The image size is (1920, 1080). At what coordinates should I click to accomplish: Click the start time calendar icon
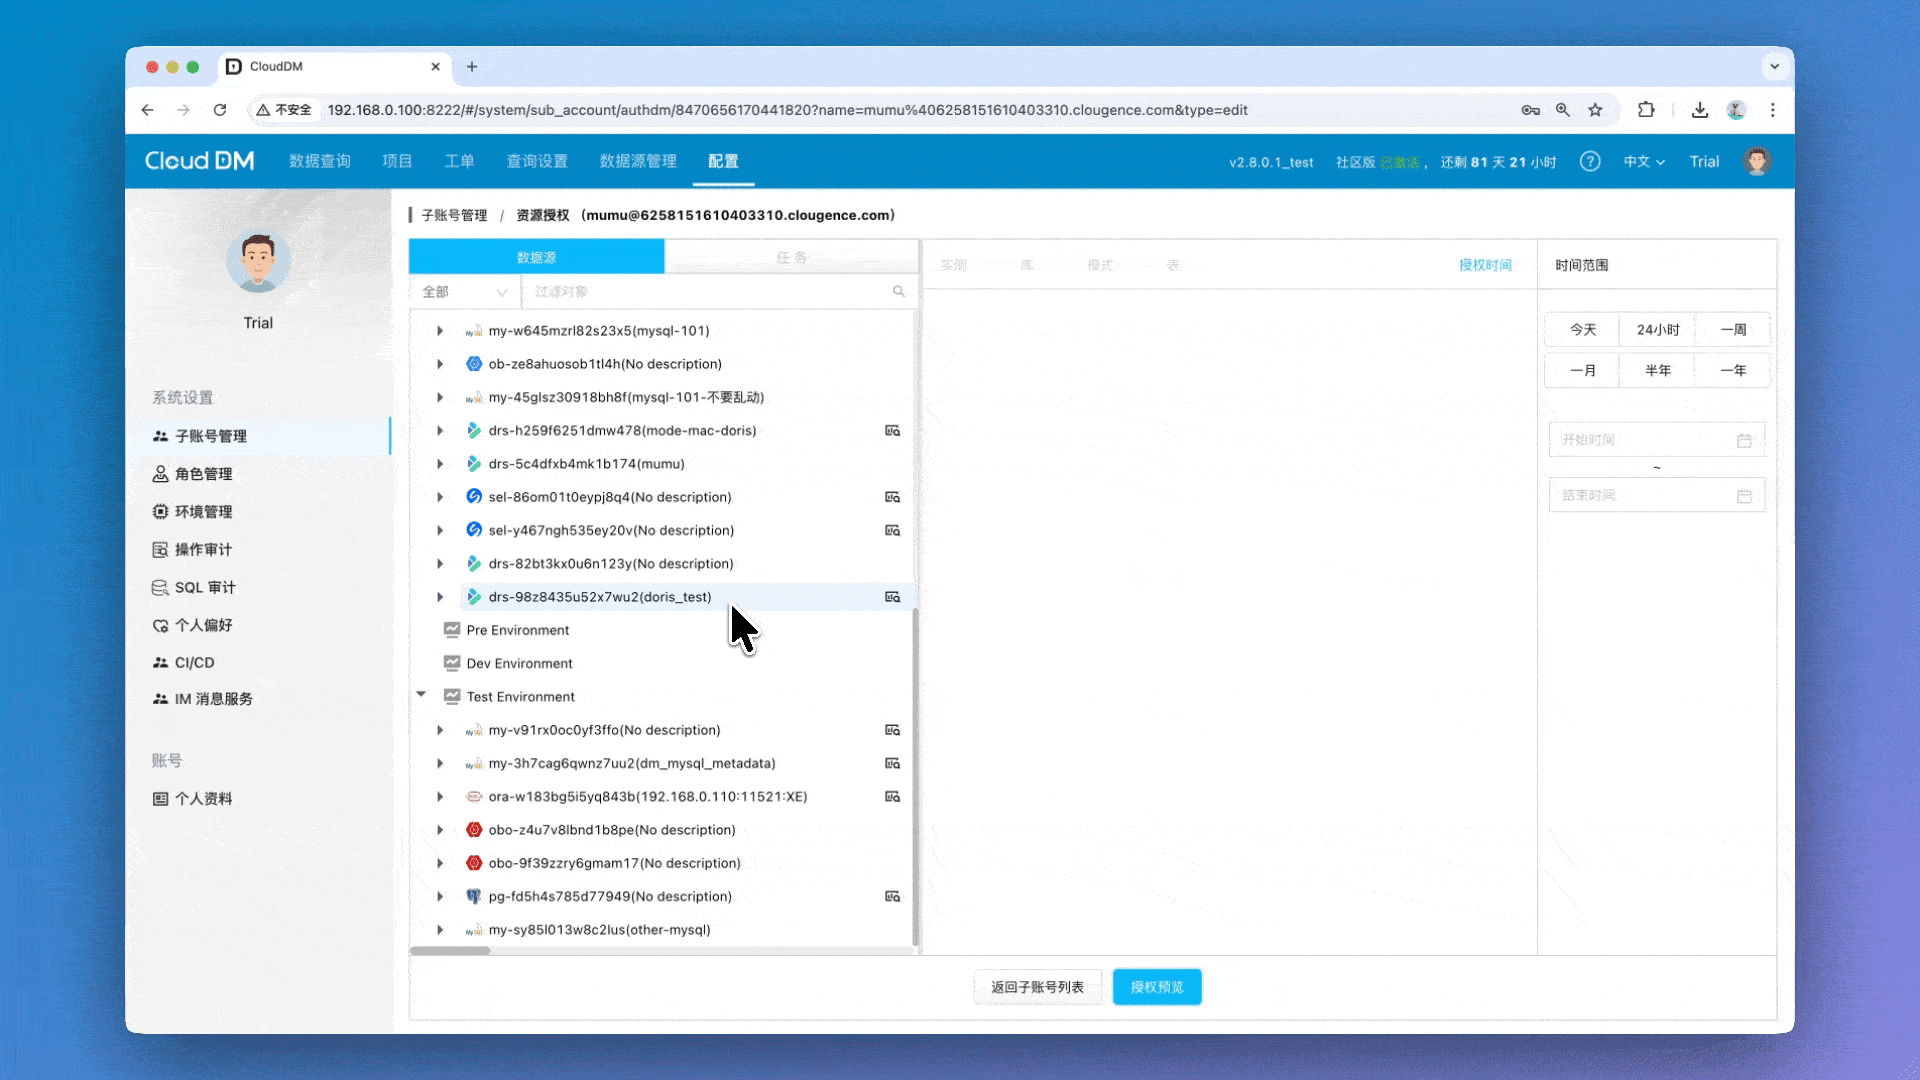click(1744, 441)
